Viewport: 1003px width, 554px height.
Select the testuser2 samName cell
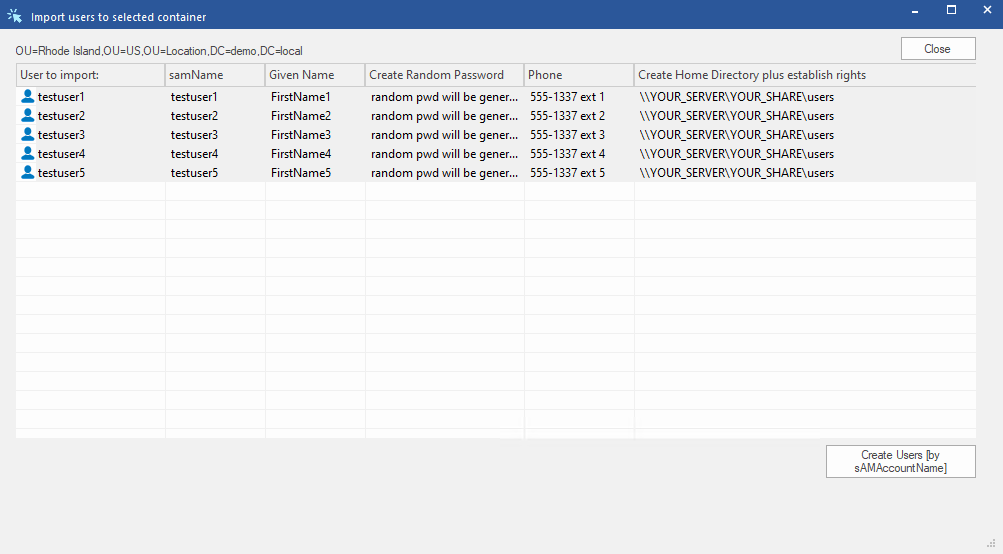tap(194, 116)
